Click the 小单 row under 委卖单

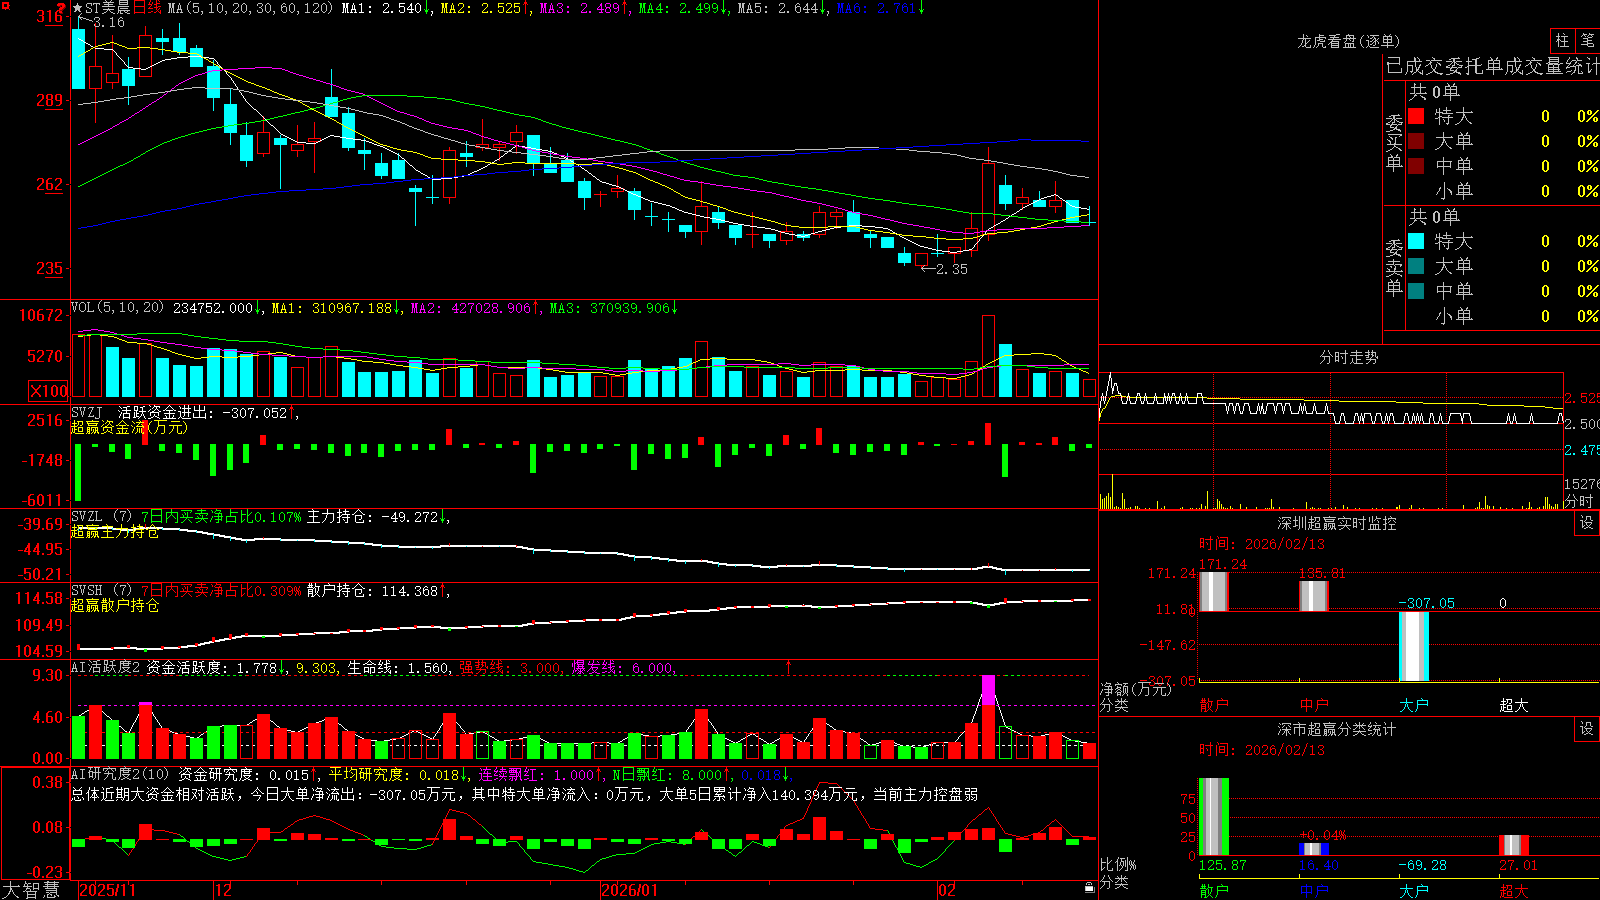(1503, 316)
